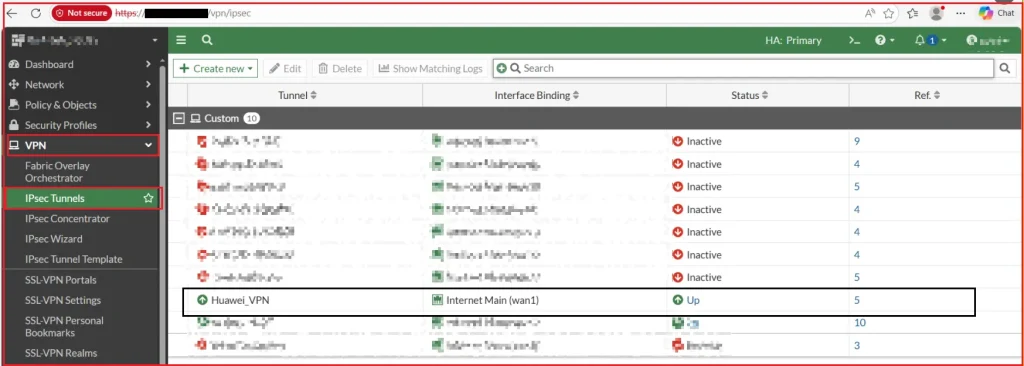Open IPsec Wizard

(x=54, y=239)
